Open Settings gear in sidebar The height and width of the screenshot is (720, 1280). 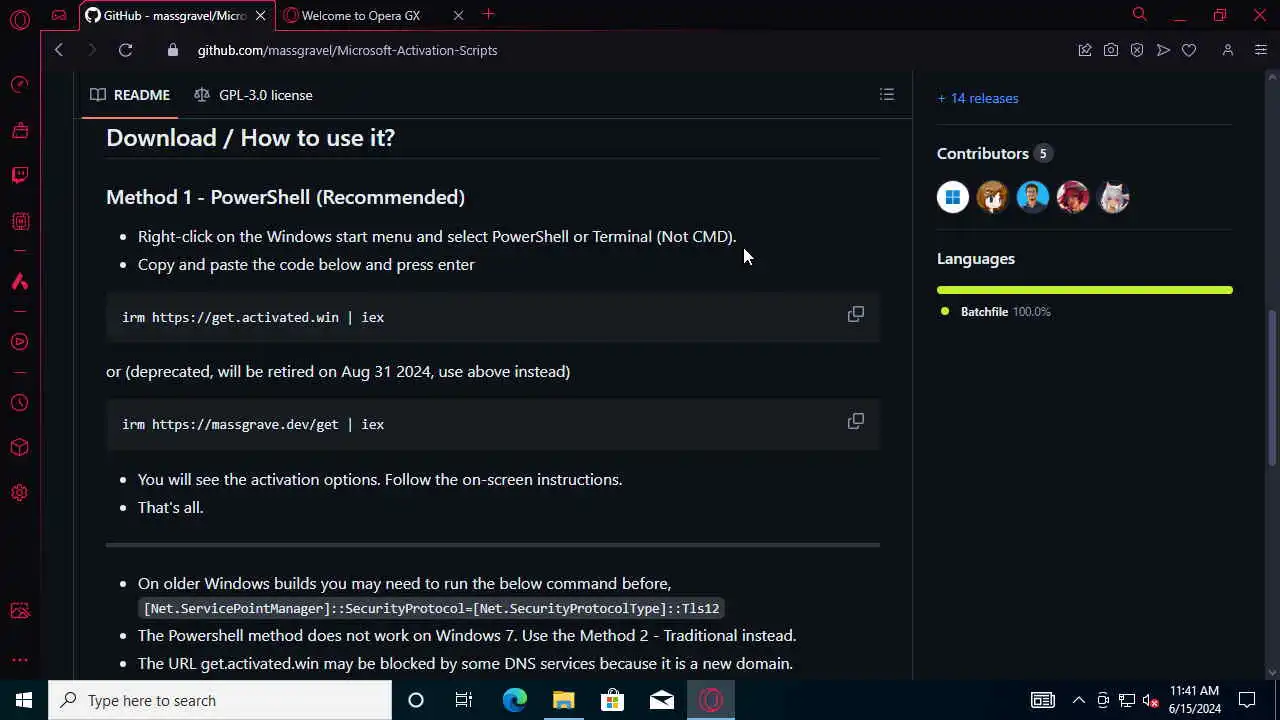(19, 493)
